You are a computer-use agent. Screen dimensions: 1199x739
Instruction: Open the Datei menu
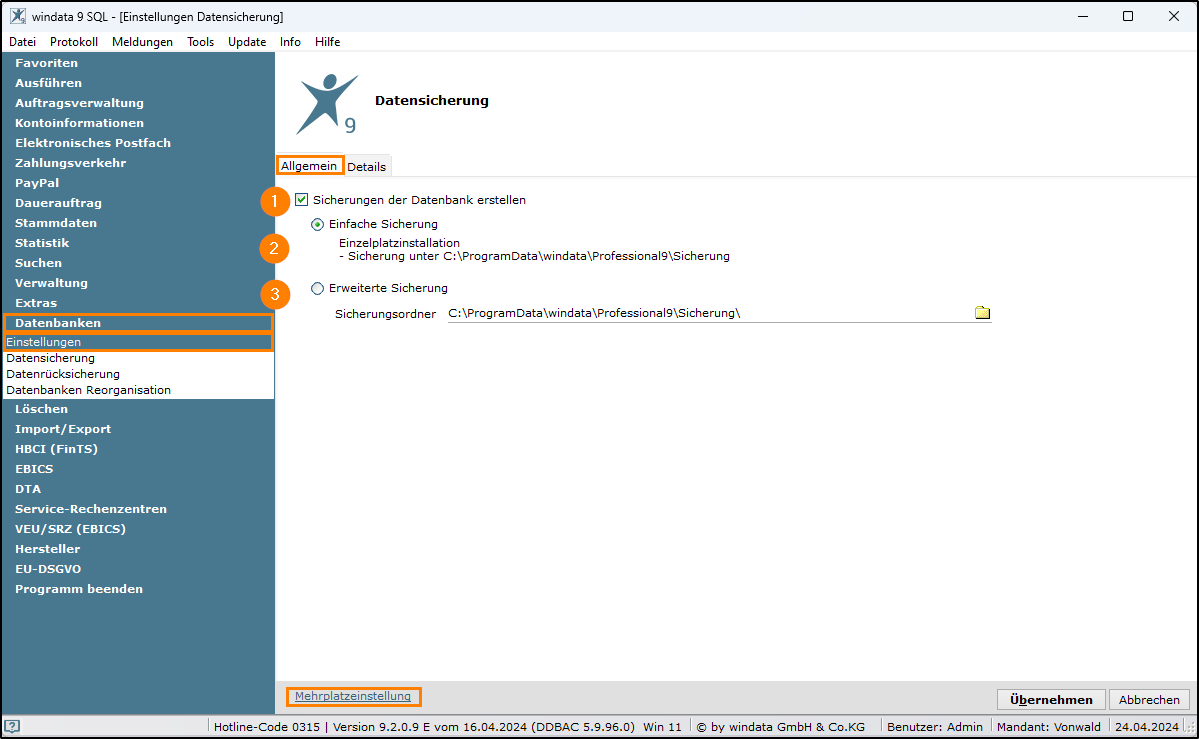coord(23,42)
